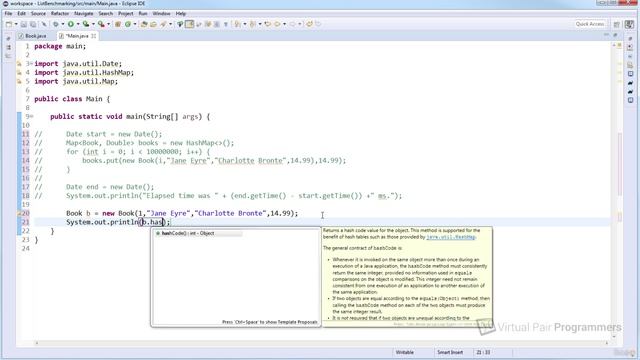Click warning marker on line 3 import
Image resolution: width=640 pixels, height=360 pixels.
coord(19,64)
